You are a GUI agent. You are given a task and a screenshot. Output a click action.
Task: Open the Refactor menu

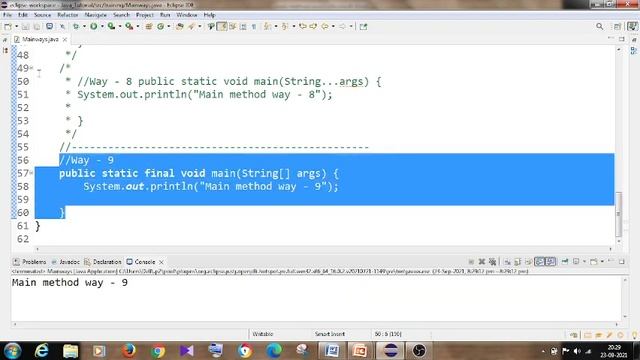(68, 15)
